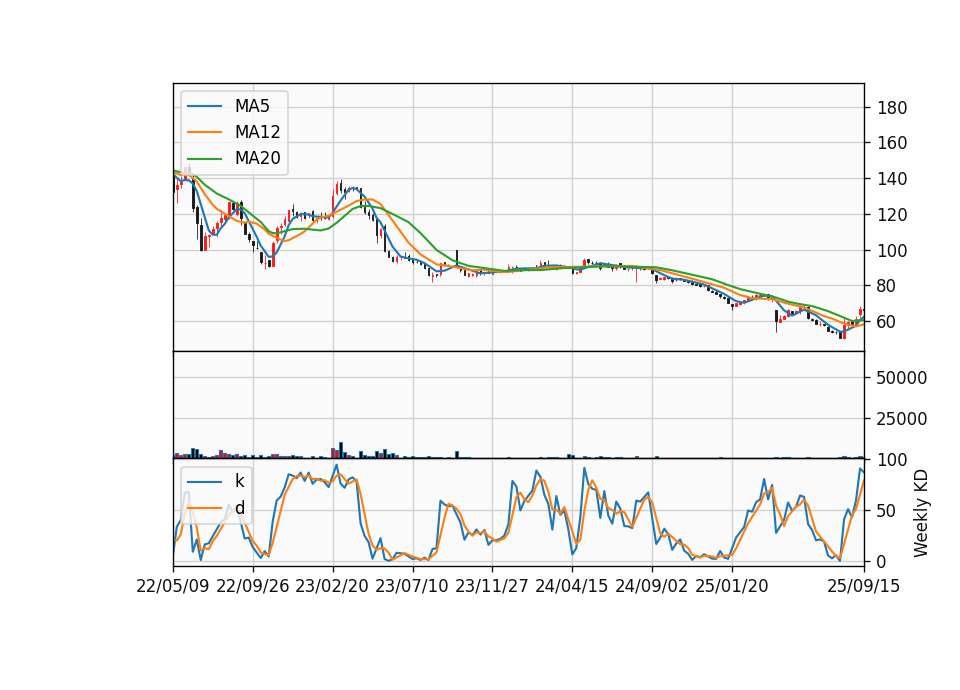This screenshot has width=960, height=690.
Task: Click the 24/09/02 date tick label
Action: [651, 586]
